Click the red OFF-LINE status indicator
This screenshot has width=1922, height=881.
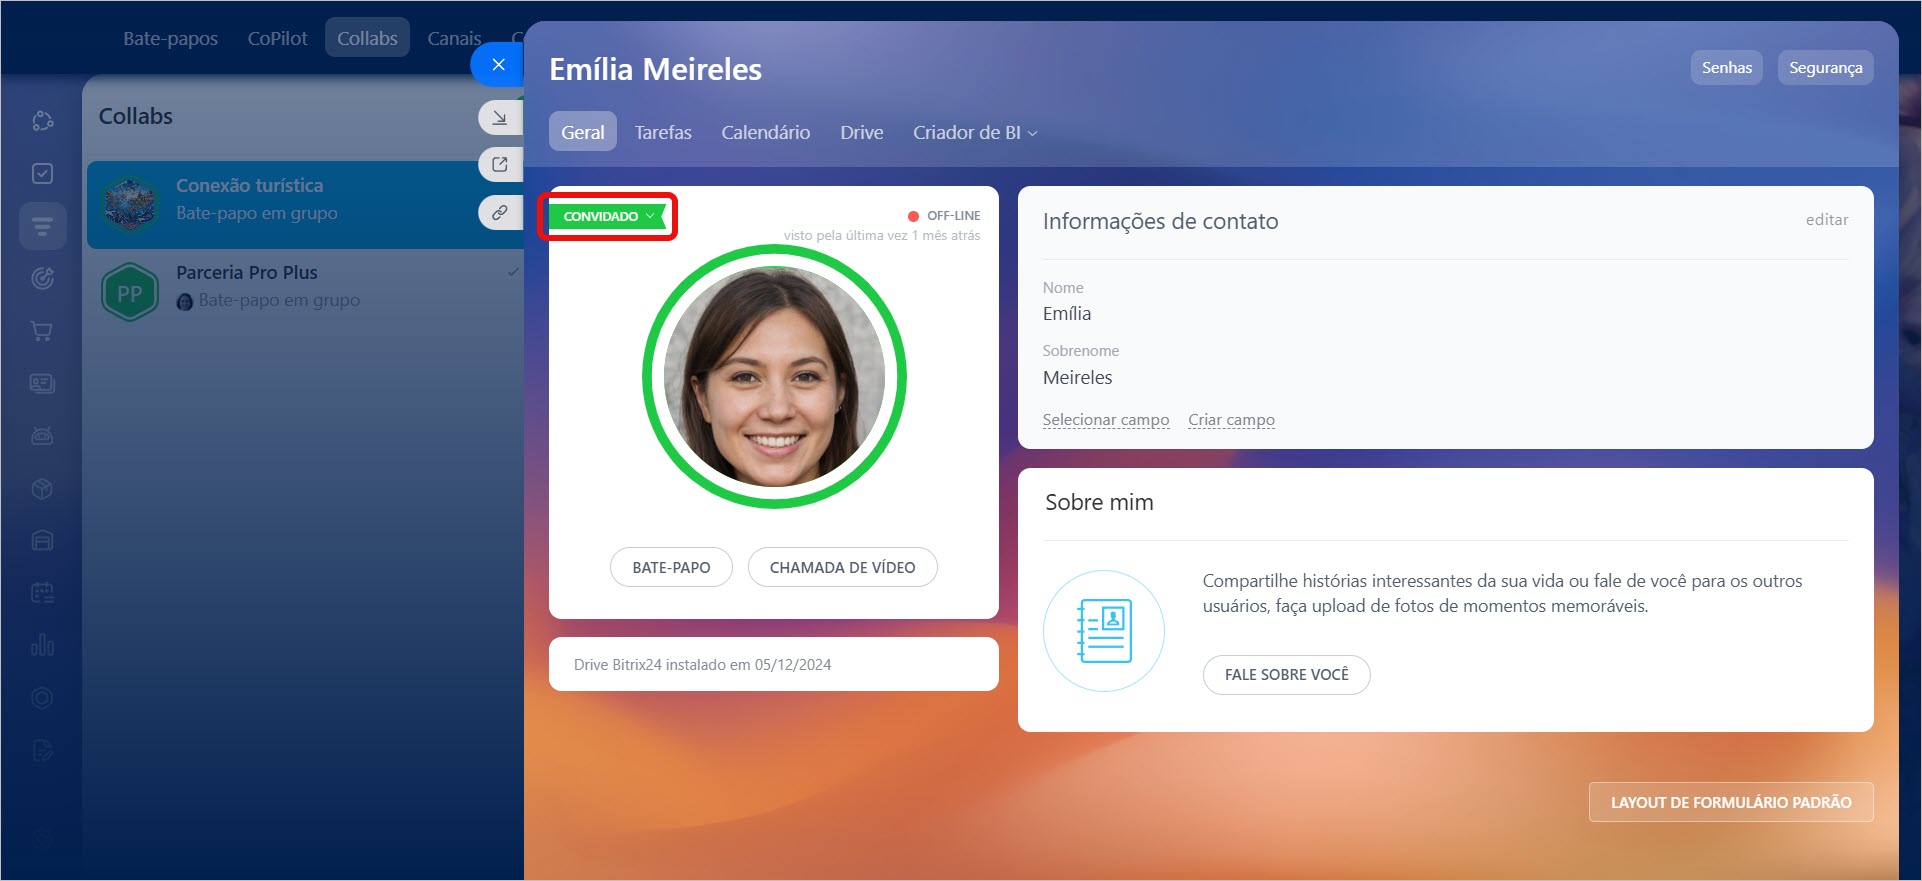click(x=913, y=216)
